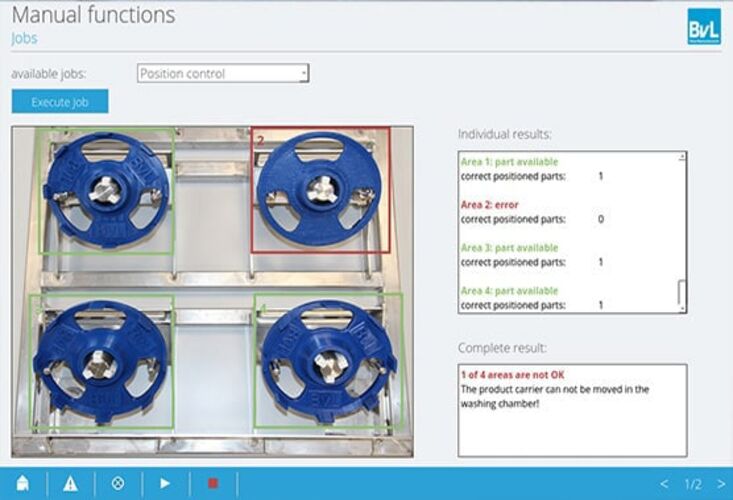Screen dimensions: 733x500
Task: Select the top-left green area 1 part
Action: pos(104,190)
